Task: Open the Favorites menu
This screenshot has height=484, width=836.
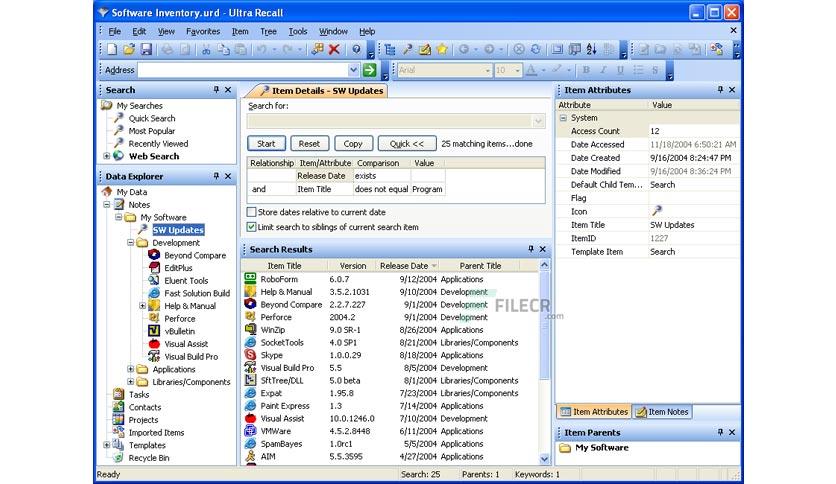Action: [203, 31]
